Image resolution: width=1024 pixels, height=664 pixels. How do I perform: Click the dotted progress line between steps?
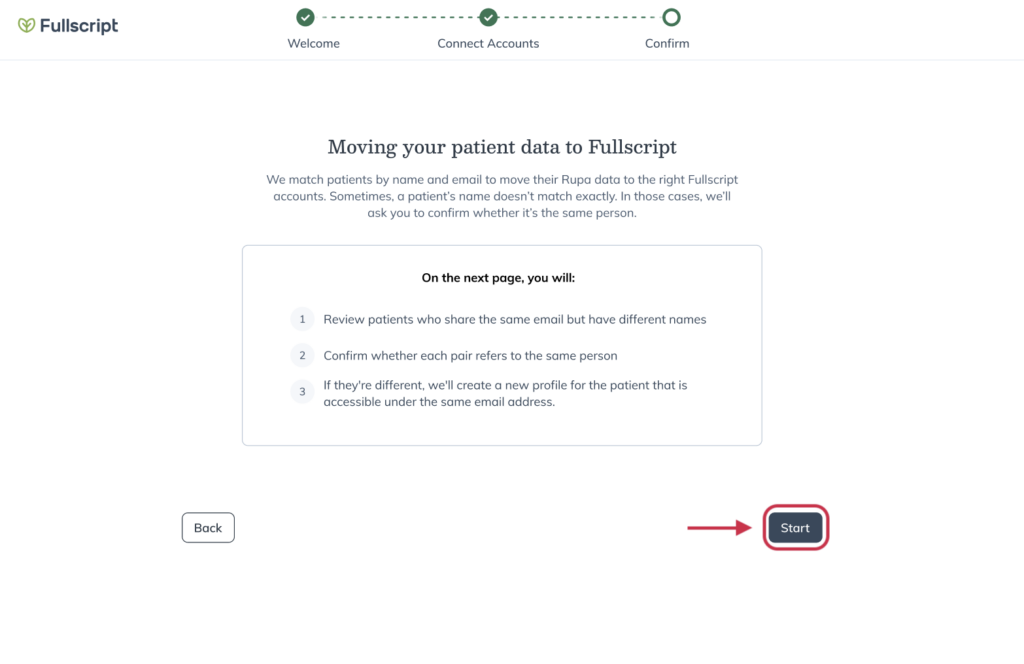(x=397, y=17)
